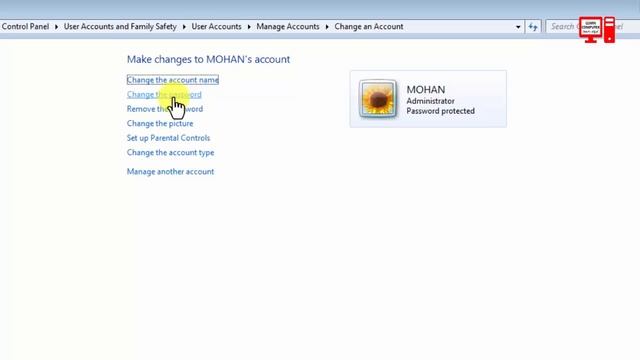This screenshot has width=640, height=360.
Task: Click Password protected text on account card
Action: [440, 111]
